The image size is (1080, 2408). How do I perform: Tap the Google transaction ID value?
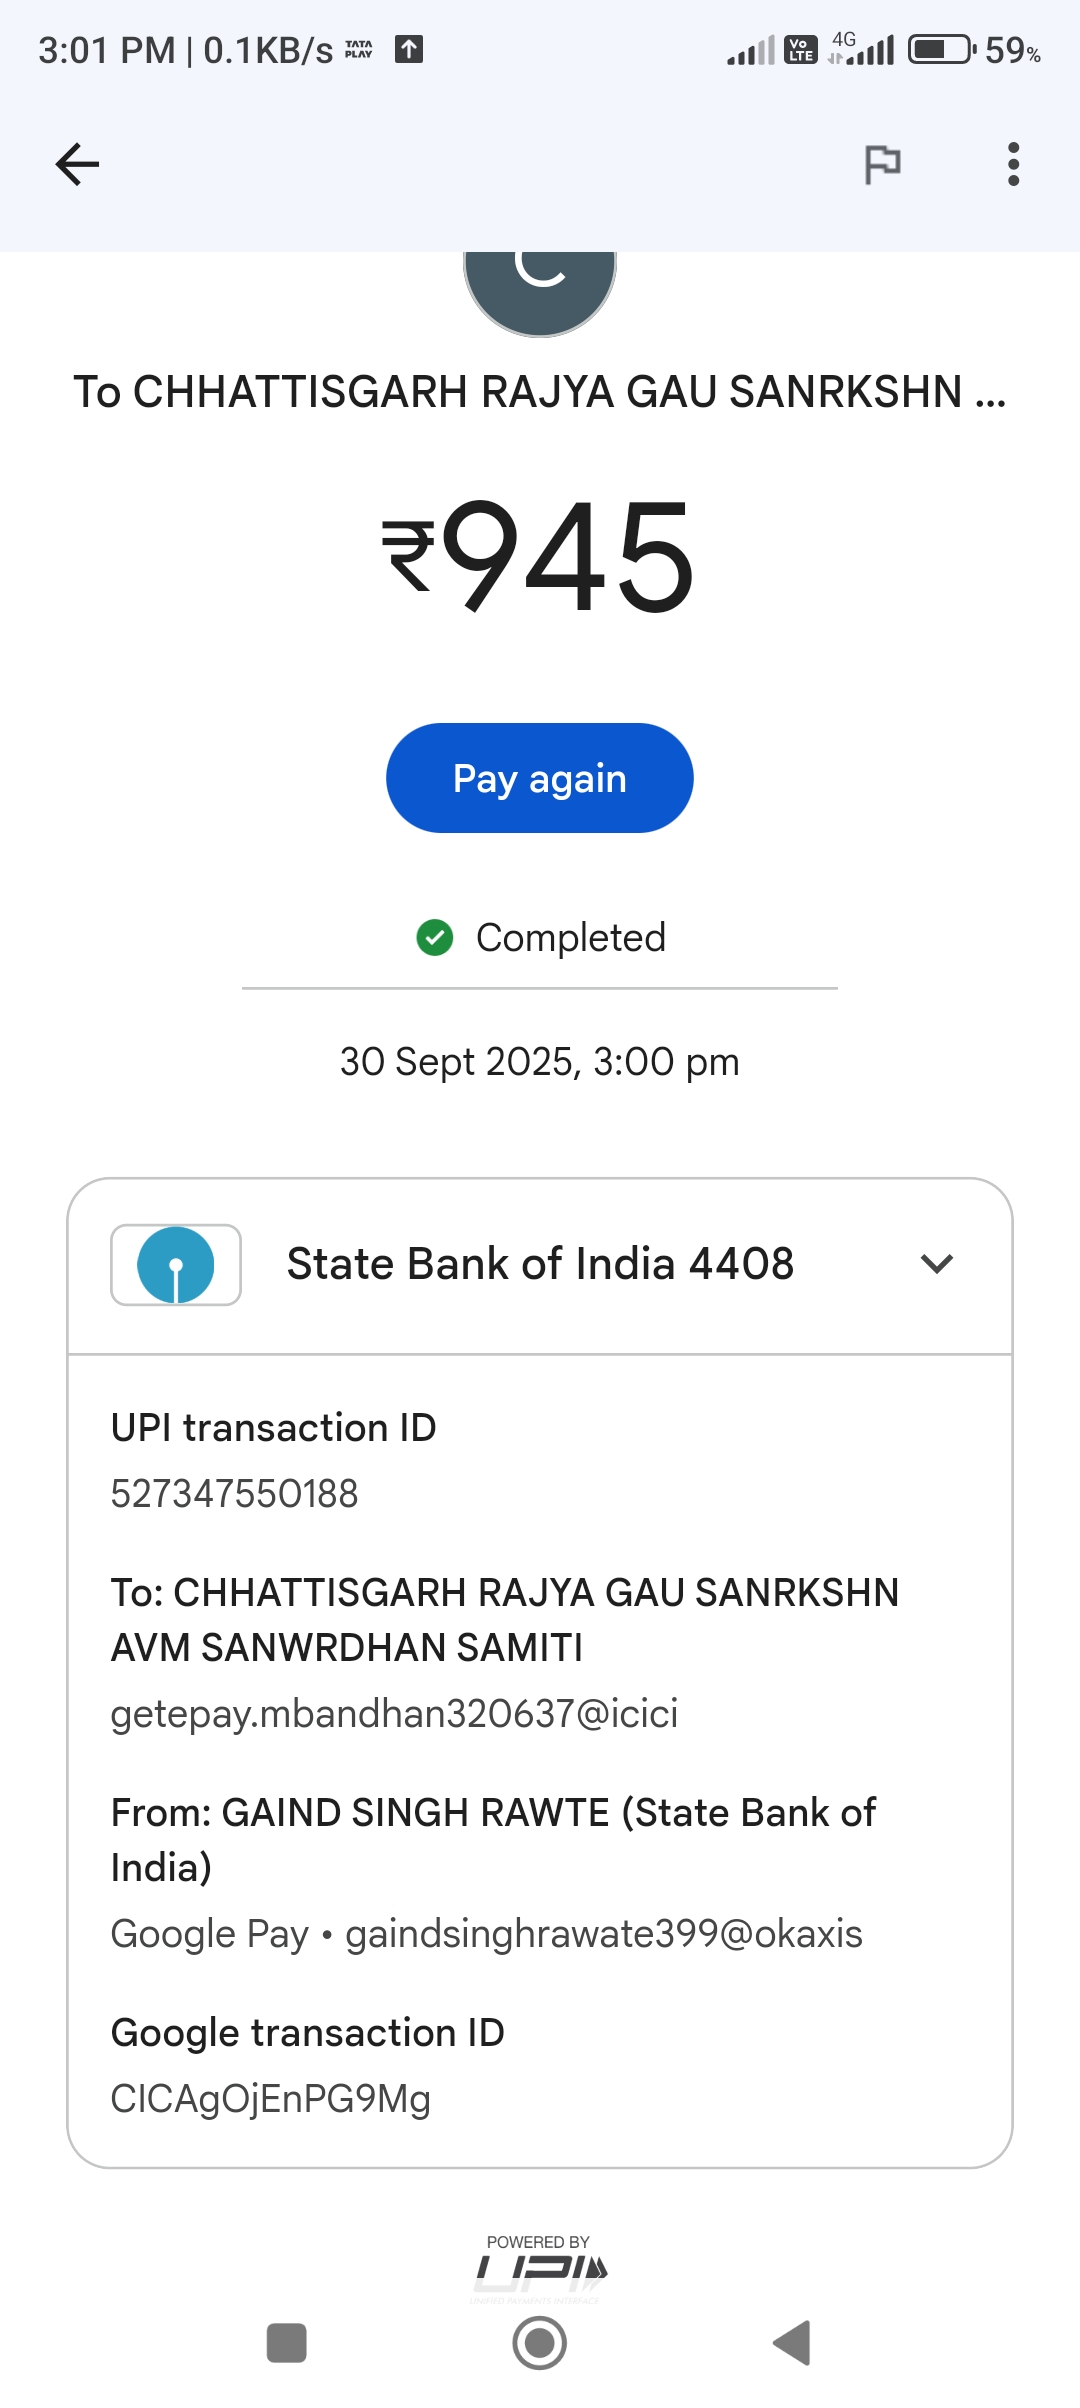pyautogui.click(x=270, y=2099)
